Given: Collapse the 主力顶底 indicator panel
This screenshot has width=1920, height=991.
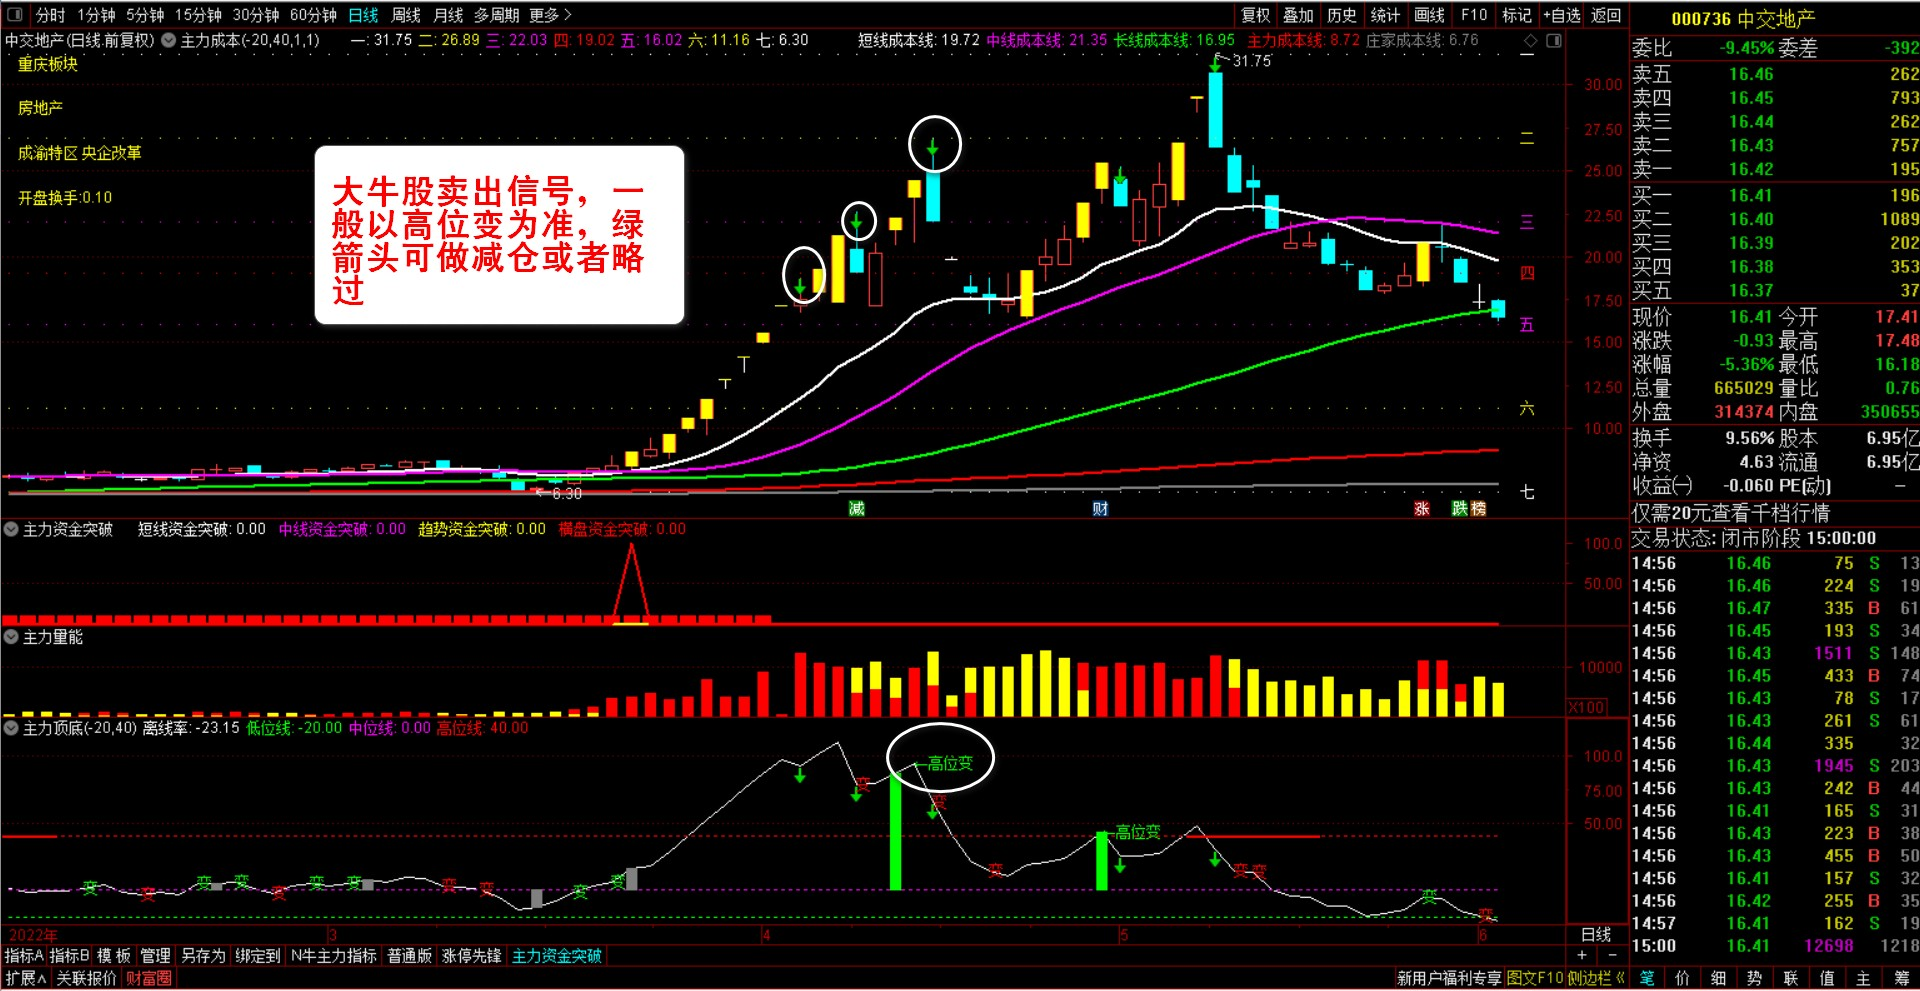Looking at the screenshot, I should pyautogui.click(x=11, y=728).
